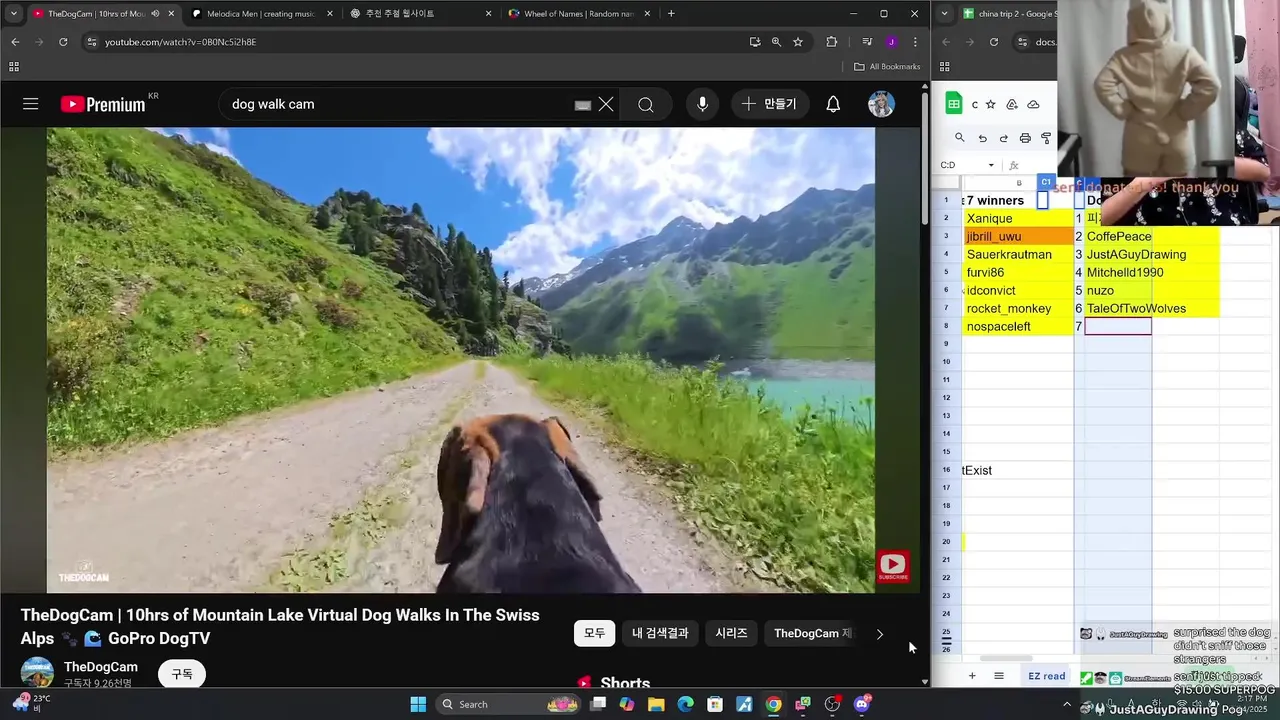Clear the YouTube search box text
This screenshot has height=720, width=1280.
pos(606,104)
